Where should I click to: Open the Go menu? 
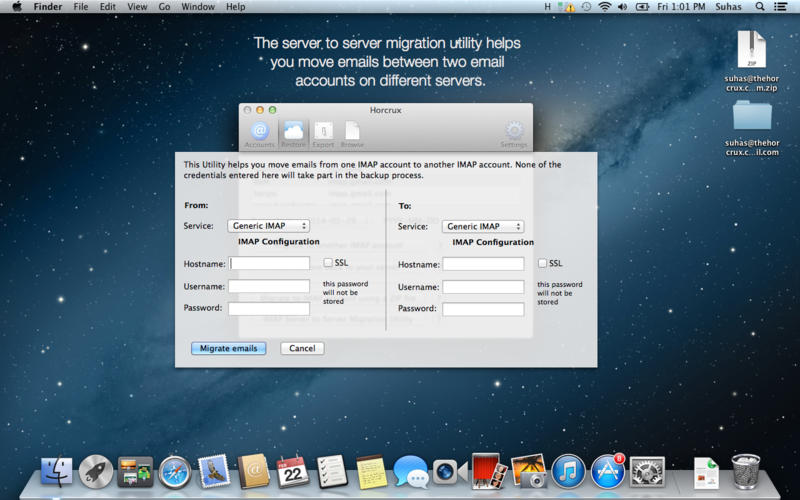coord(164,7)
